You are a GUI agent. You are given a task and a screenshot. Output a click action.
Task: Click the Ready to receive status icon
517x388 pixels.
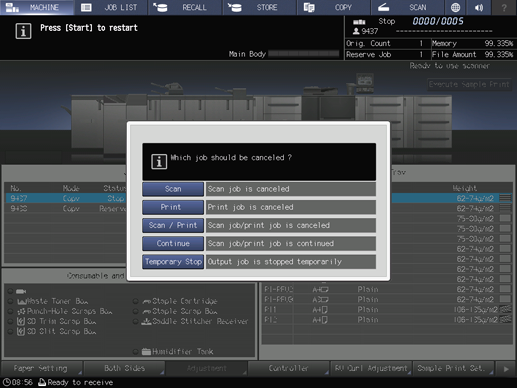tap(42, 382)
